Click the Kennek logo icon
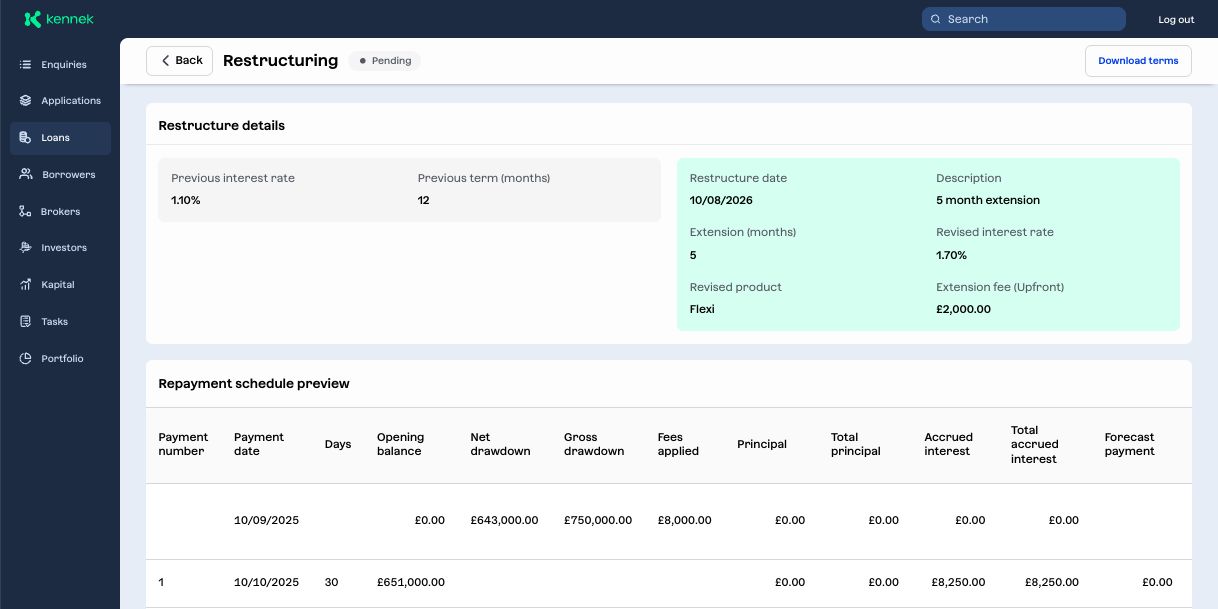The image size is (1218, 609). 33,19
